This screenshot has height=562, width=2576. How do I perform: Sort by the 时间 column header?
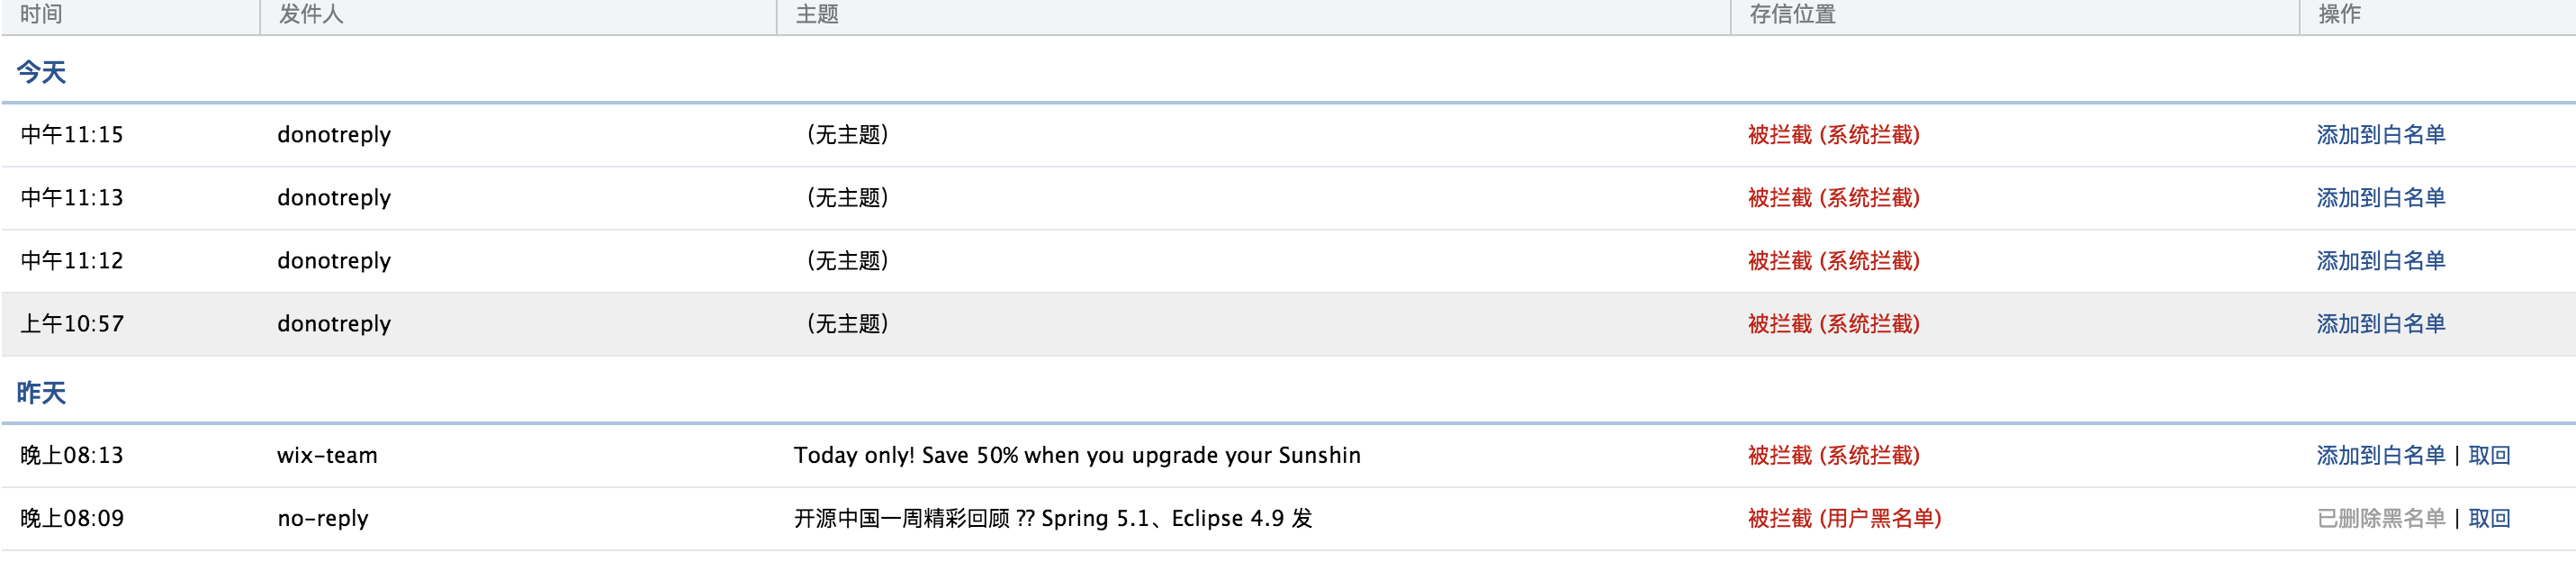tap(41, 14)
